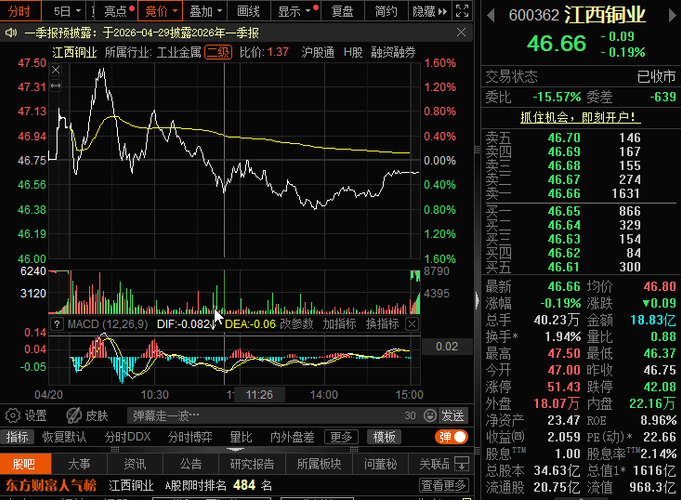This screenshot has width=681, height=500.
Task: Click the 卖五 price 46.70
Action: (x=564, y=138)
